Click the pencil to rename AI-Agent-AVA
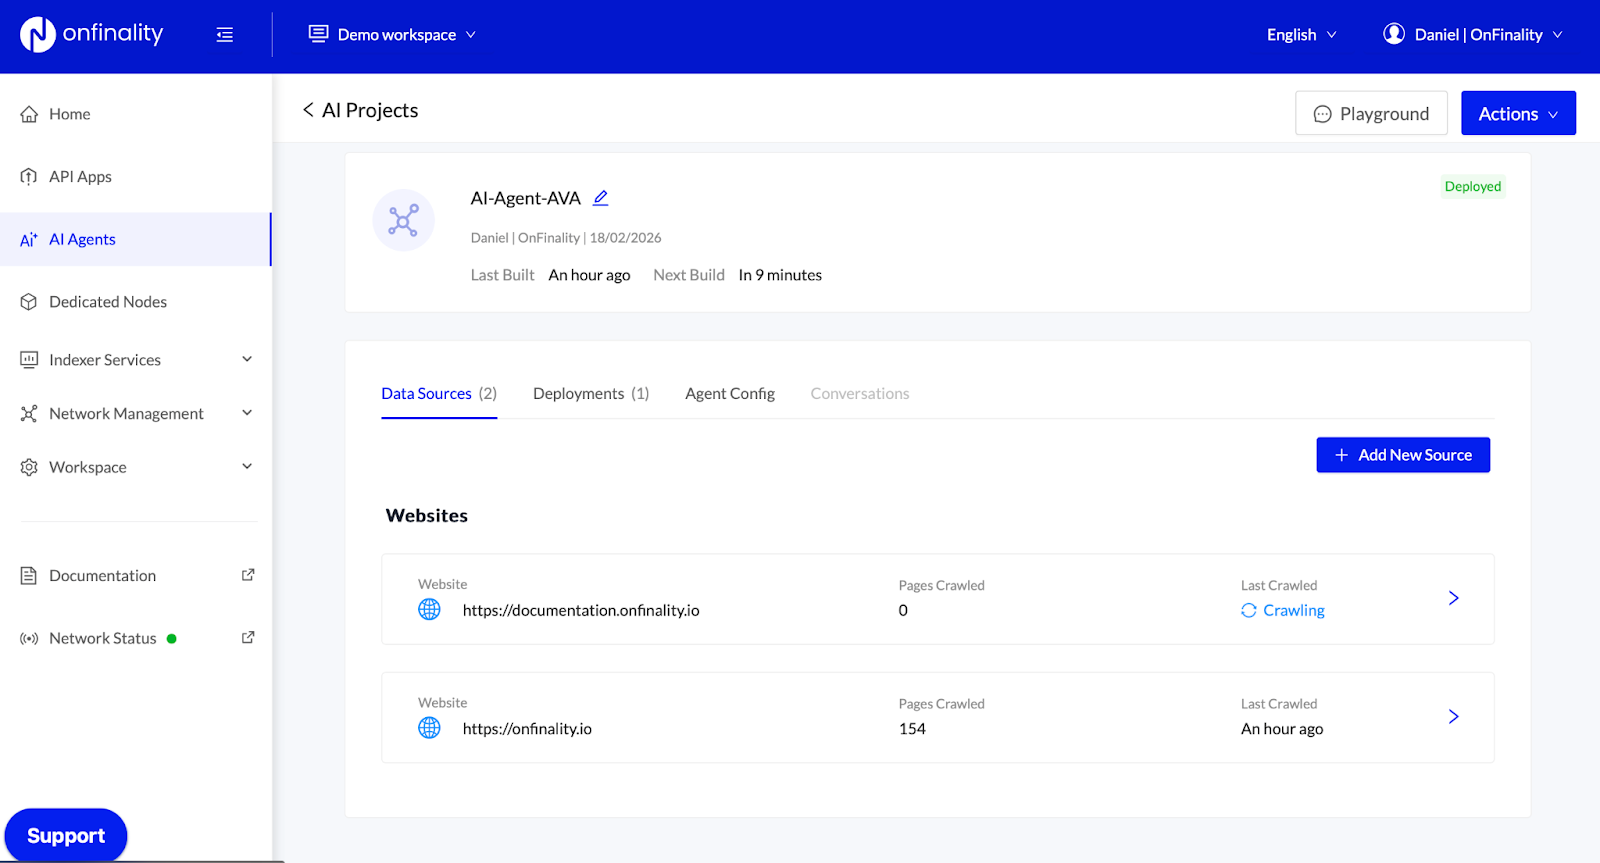The image size is (1600, 863). pos(600,198)
